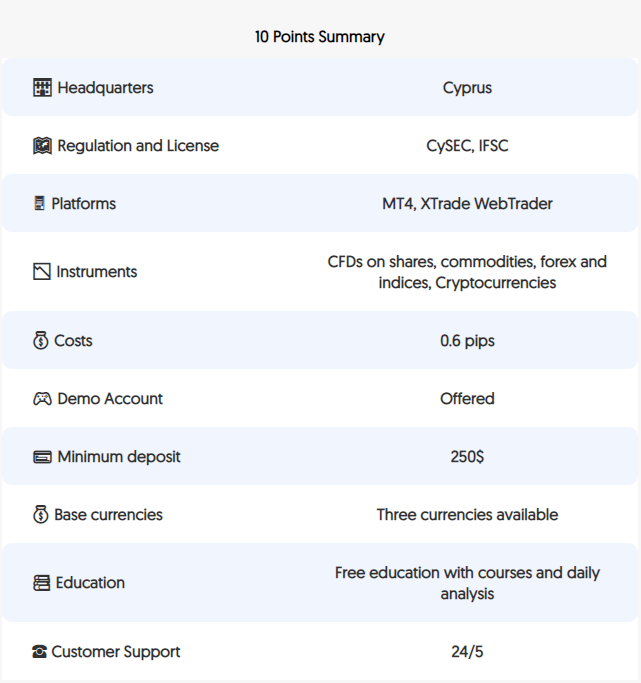
Task: Click the Offered demo account value
Action: [x=467, y=399]
